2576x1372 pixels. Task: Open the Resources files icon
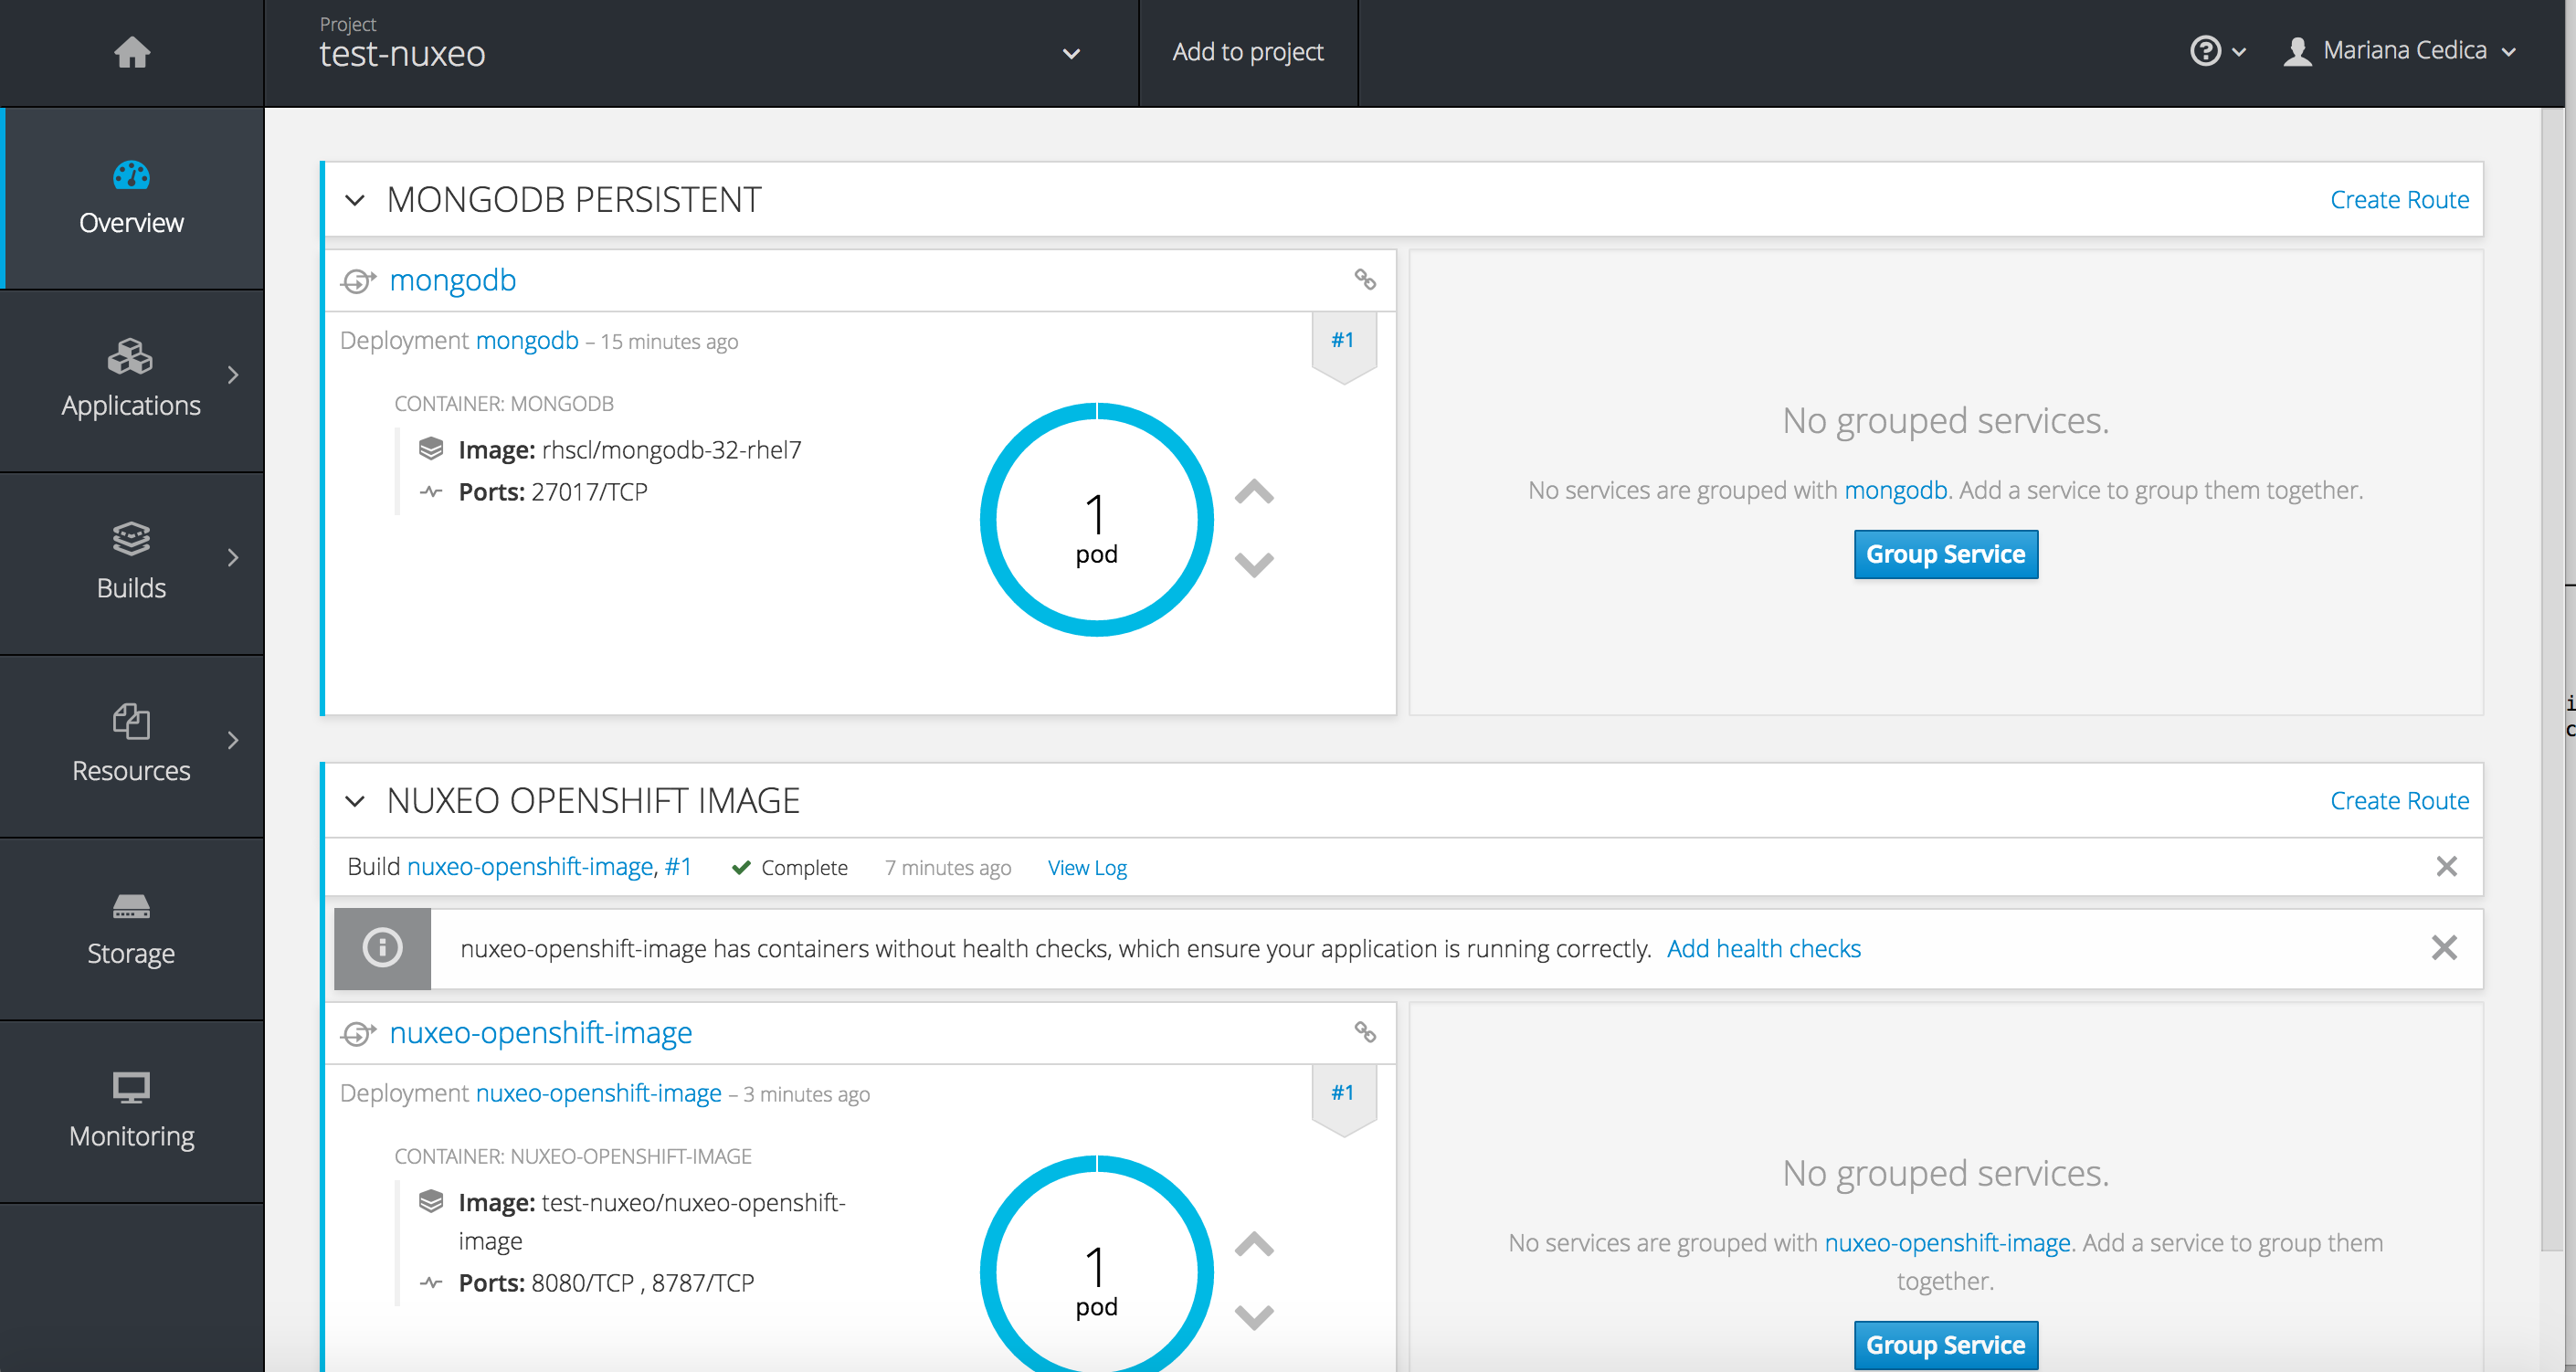pyautogui.click(x=131, y=721)
